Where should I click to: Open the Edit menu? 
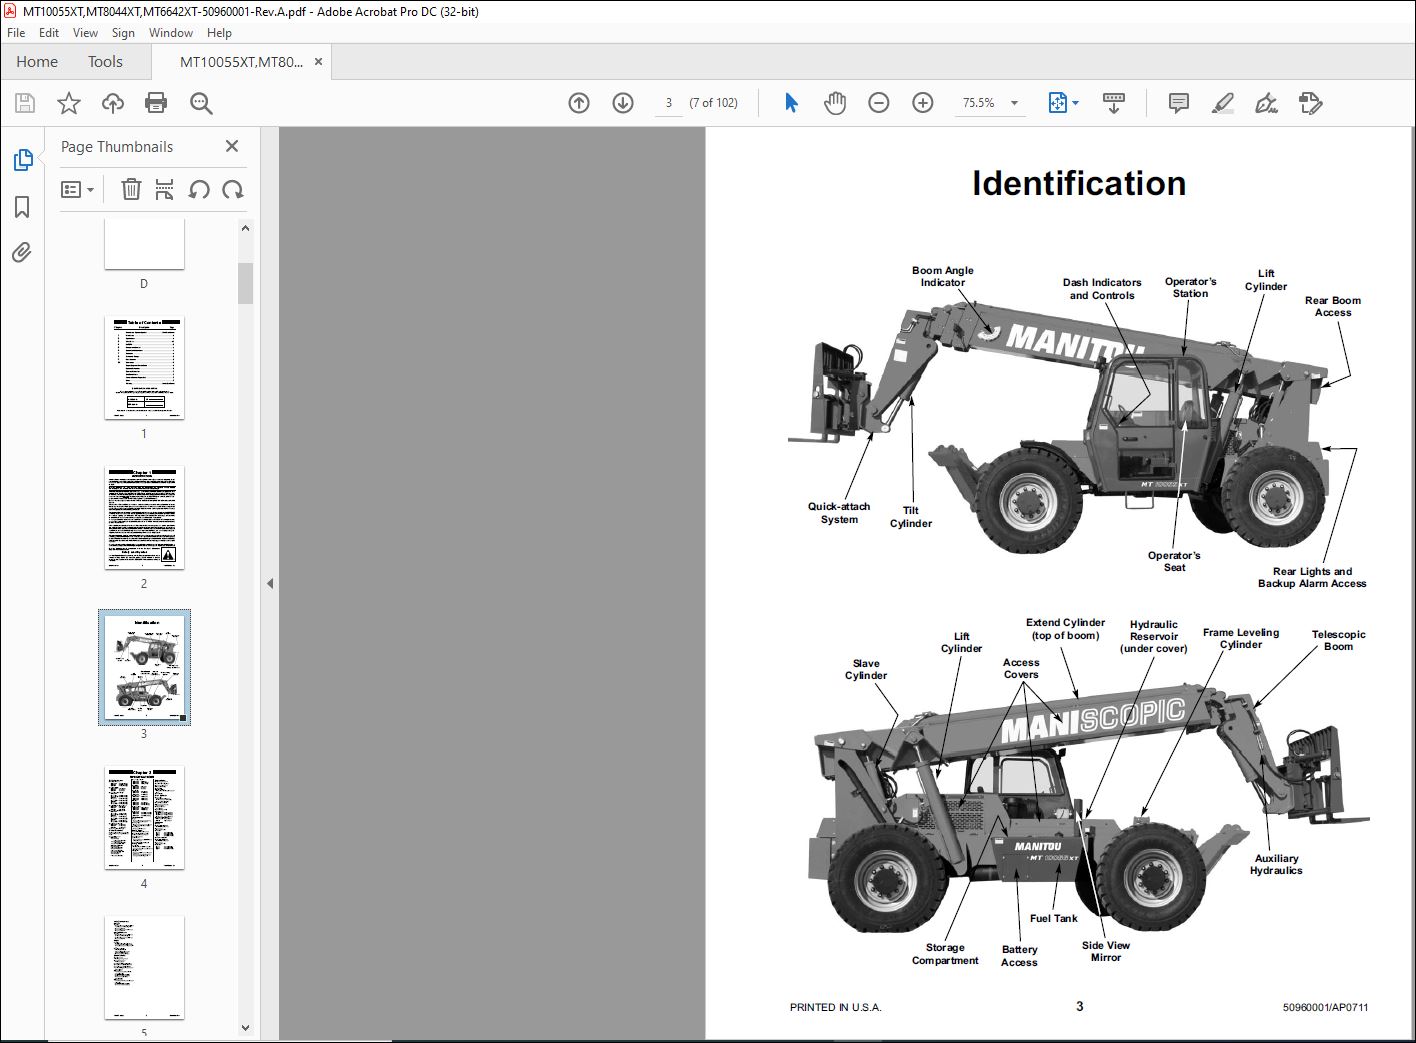tap(49, 33)
